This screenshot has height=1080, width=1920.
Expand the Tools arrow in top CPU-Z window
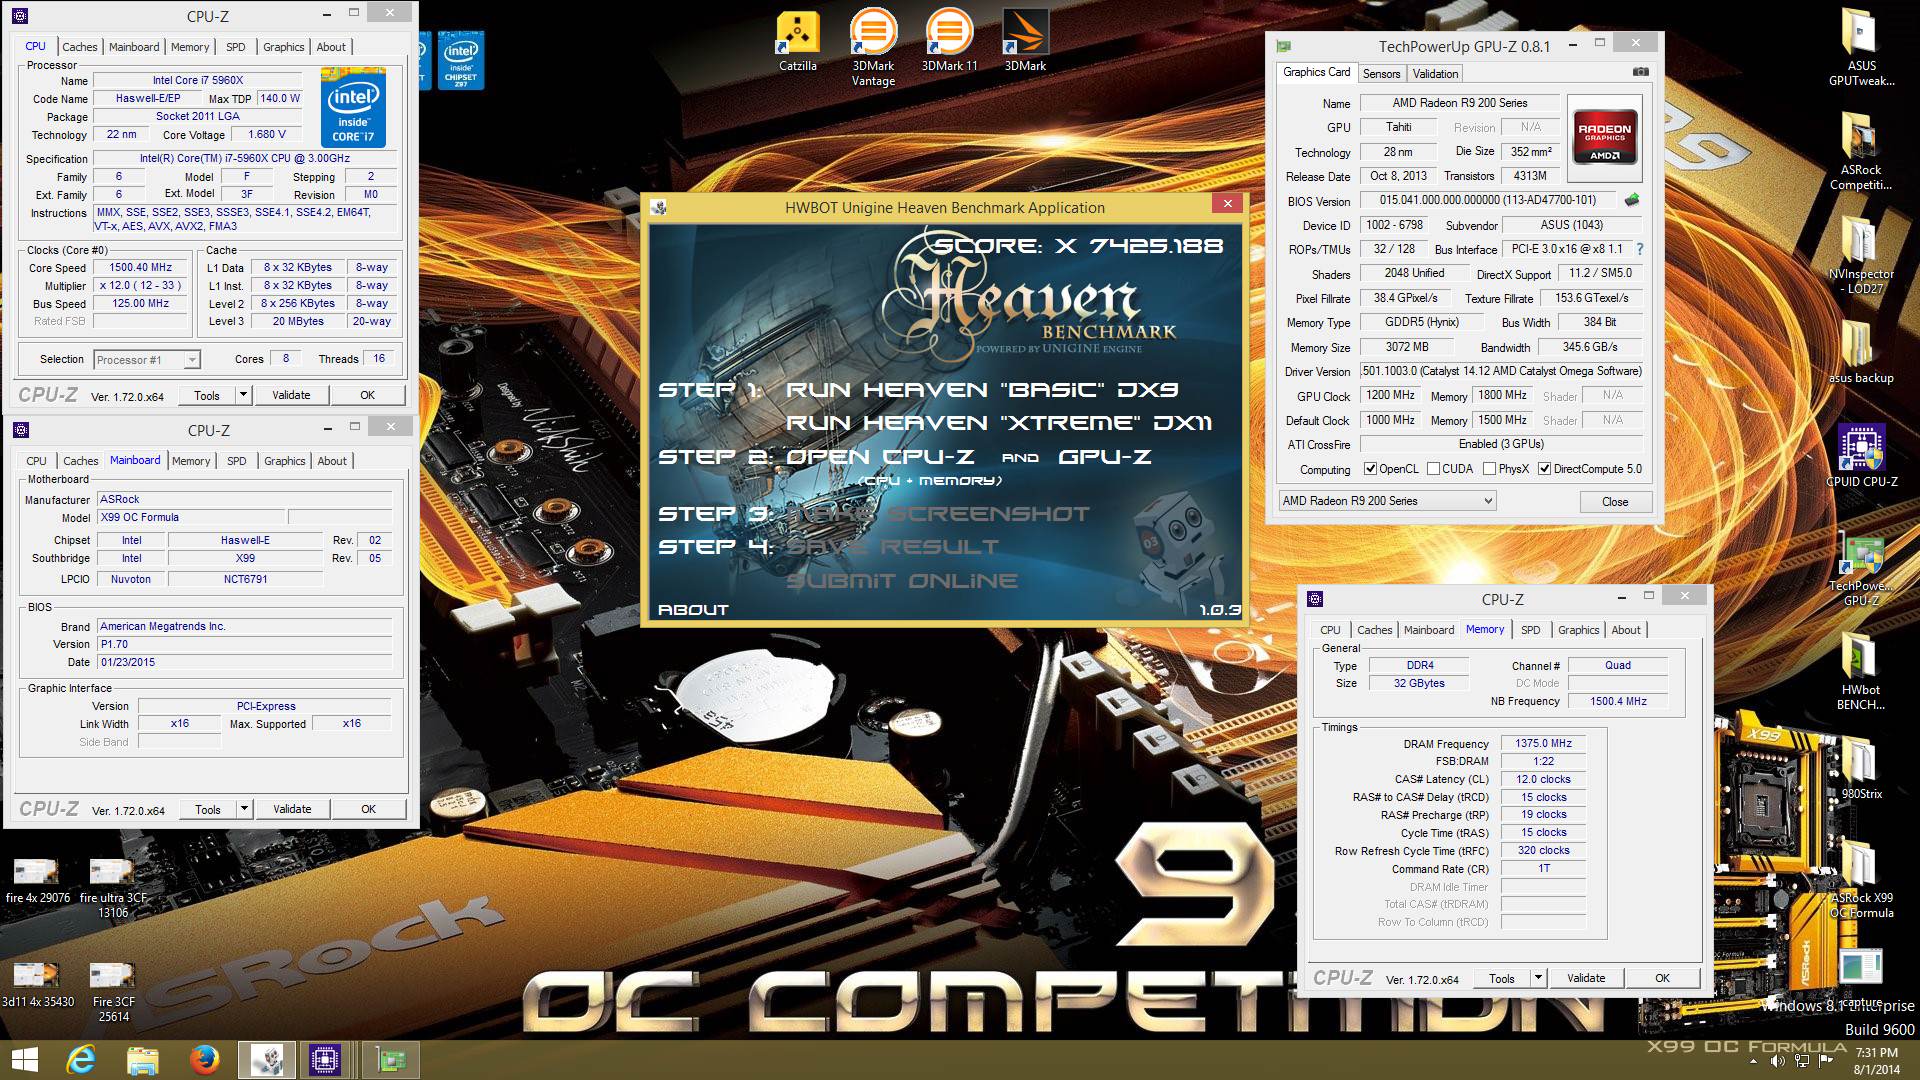click(242, 395)
